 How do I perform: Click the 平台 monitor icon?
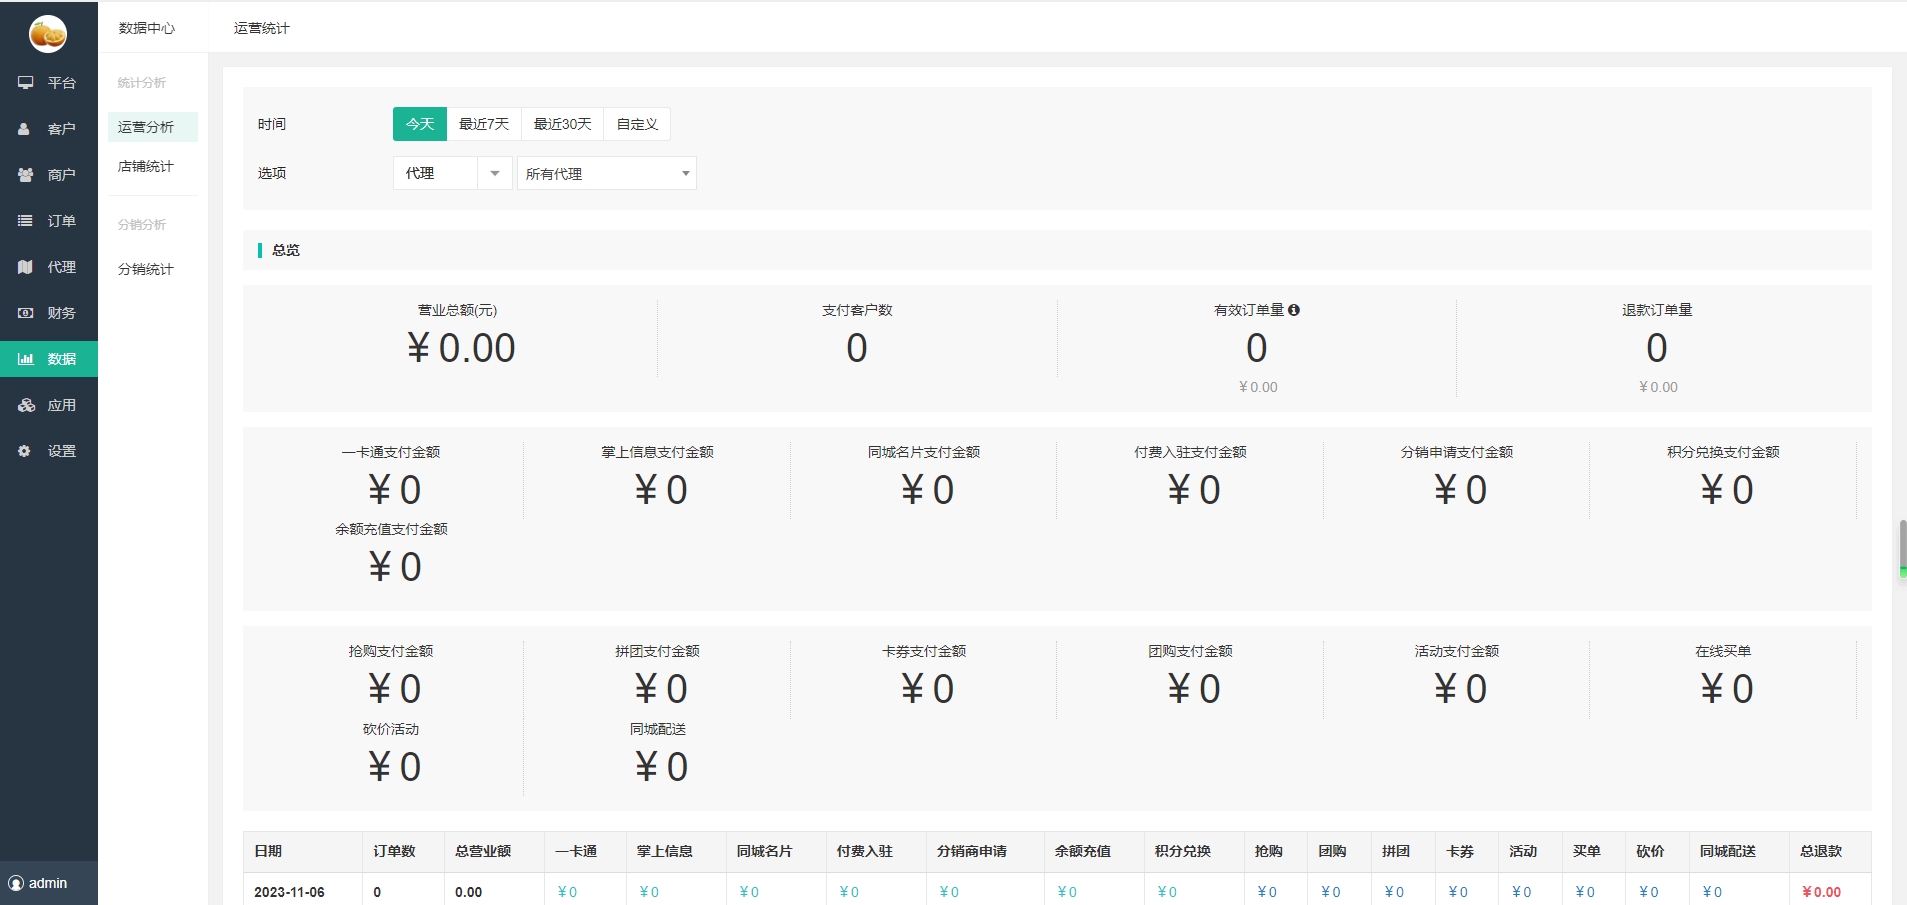26,83
